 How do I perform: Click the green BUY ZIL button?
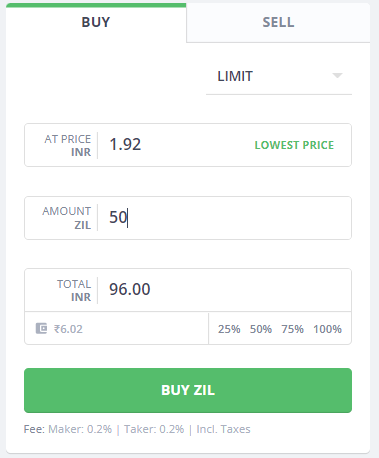(x=188, y=390)
